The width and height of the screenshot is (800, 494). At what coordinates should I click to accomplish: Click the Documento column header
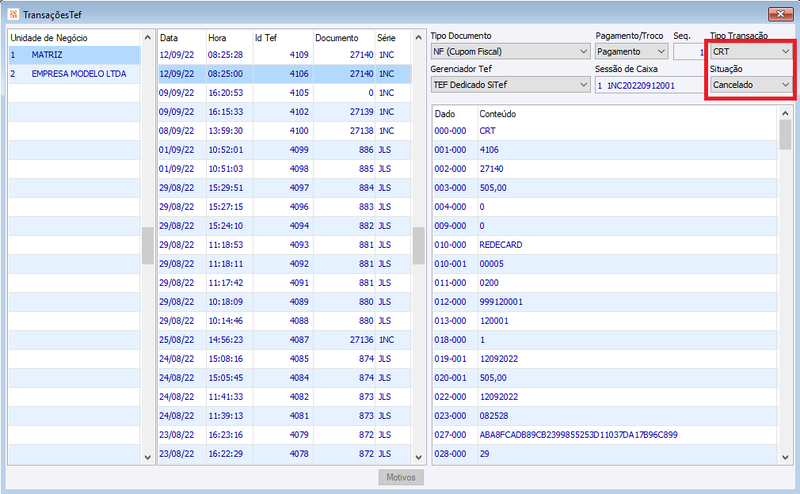tap(337, 38)
